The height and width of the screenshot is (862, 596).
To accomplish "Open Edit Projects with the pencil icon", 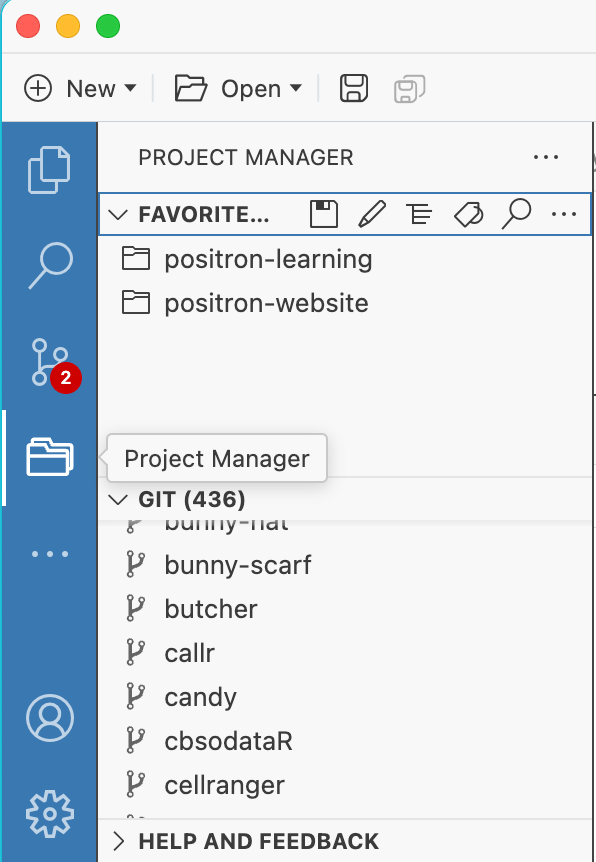I will (371, 213).
